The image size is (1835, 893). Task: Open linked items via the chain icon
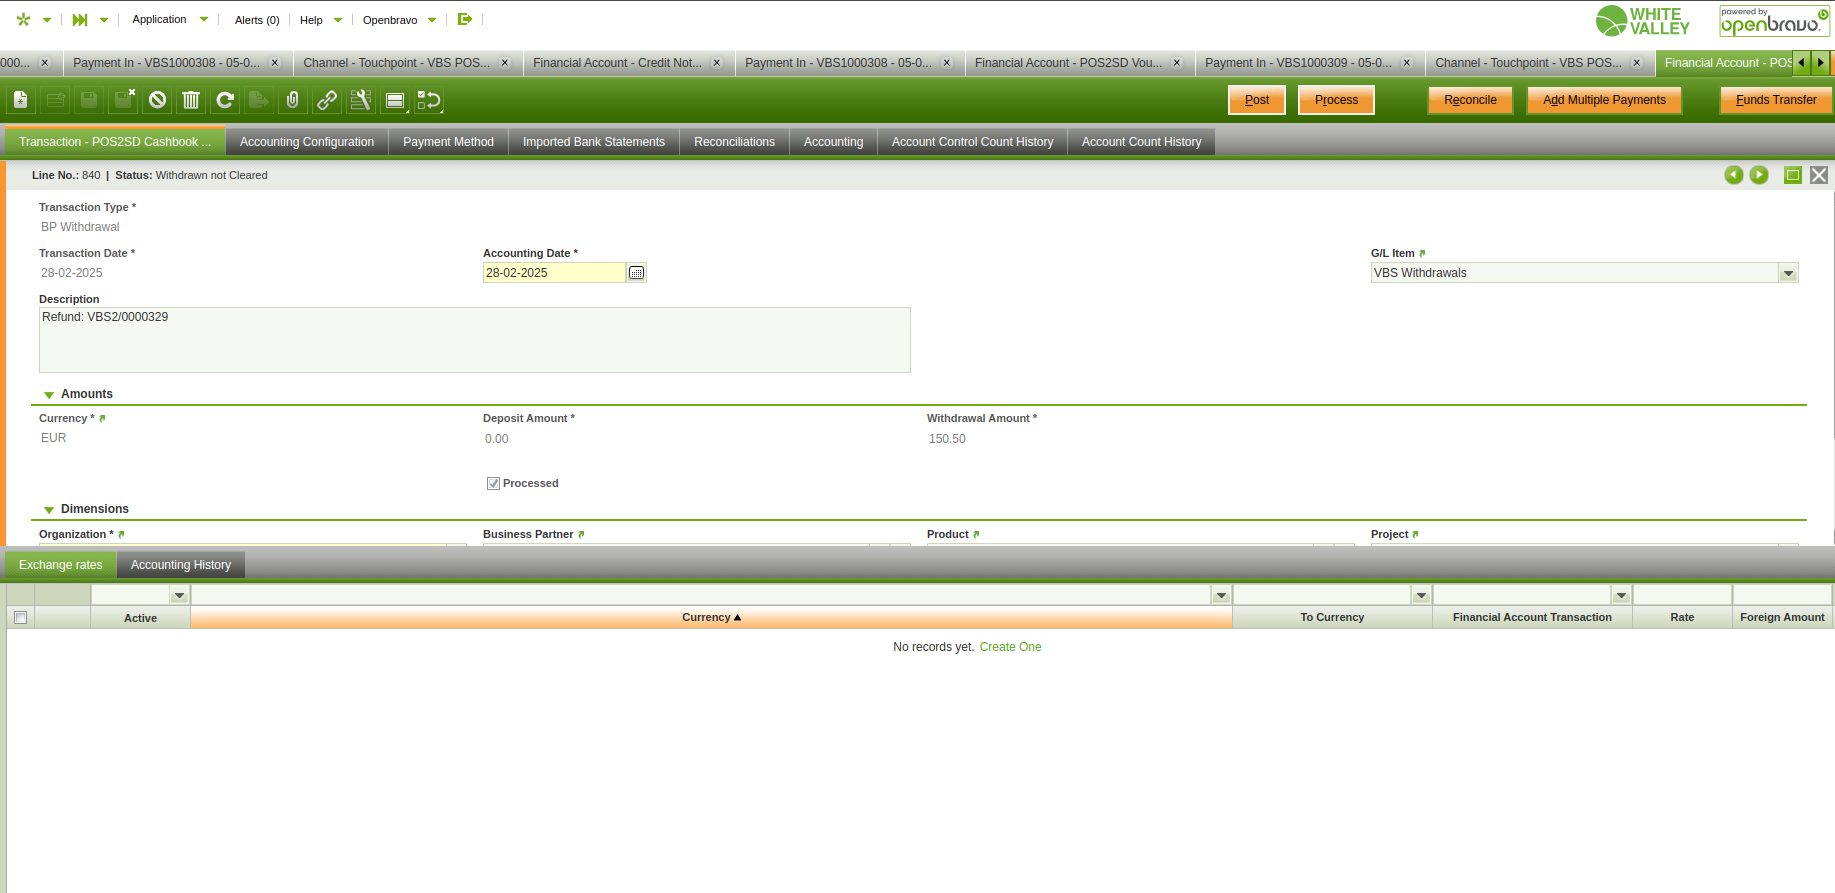[x=327, y=100]
